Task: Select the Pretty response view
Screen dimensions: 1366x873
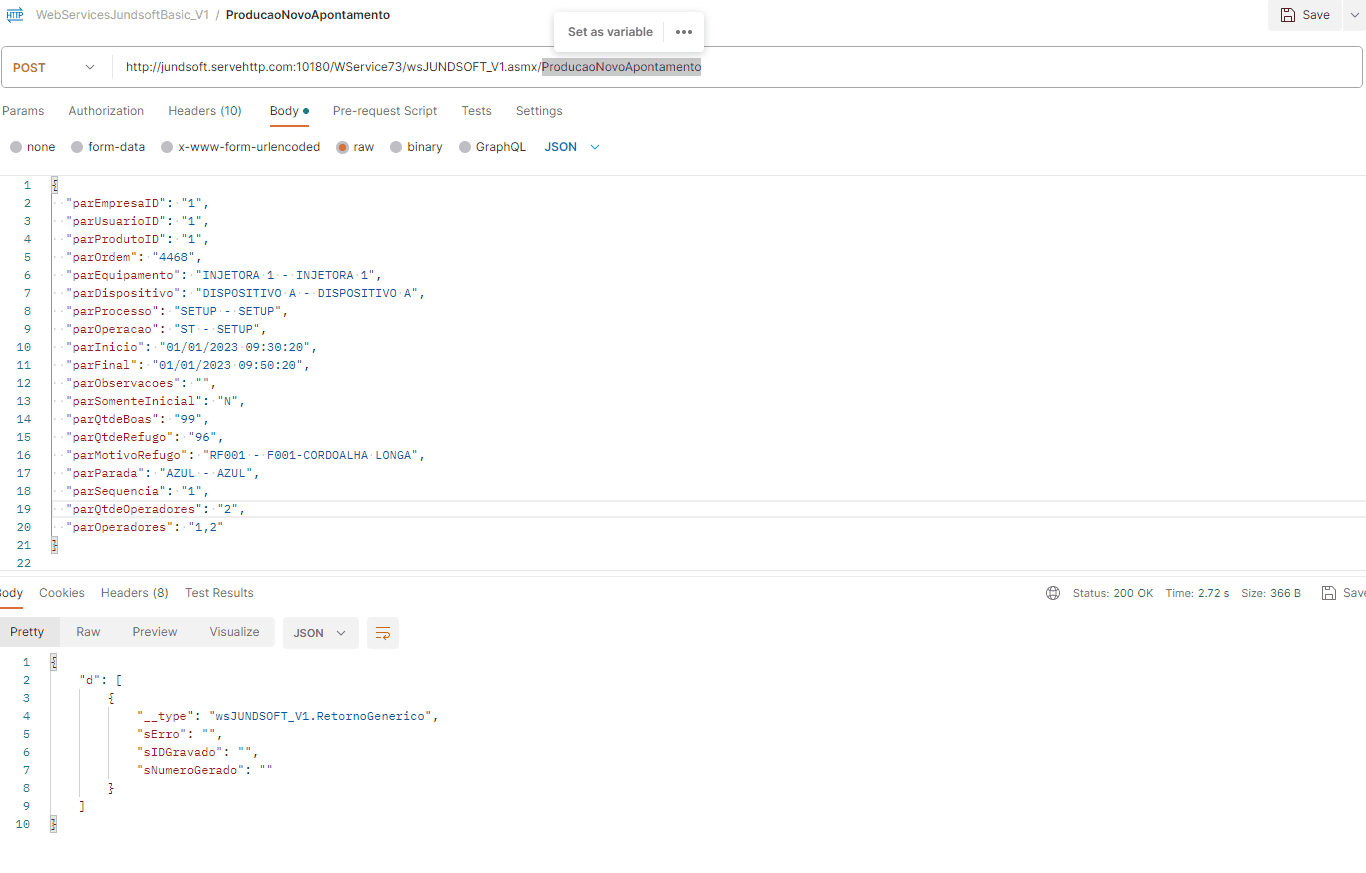Action: [28, 632]
